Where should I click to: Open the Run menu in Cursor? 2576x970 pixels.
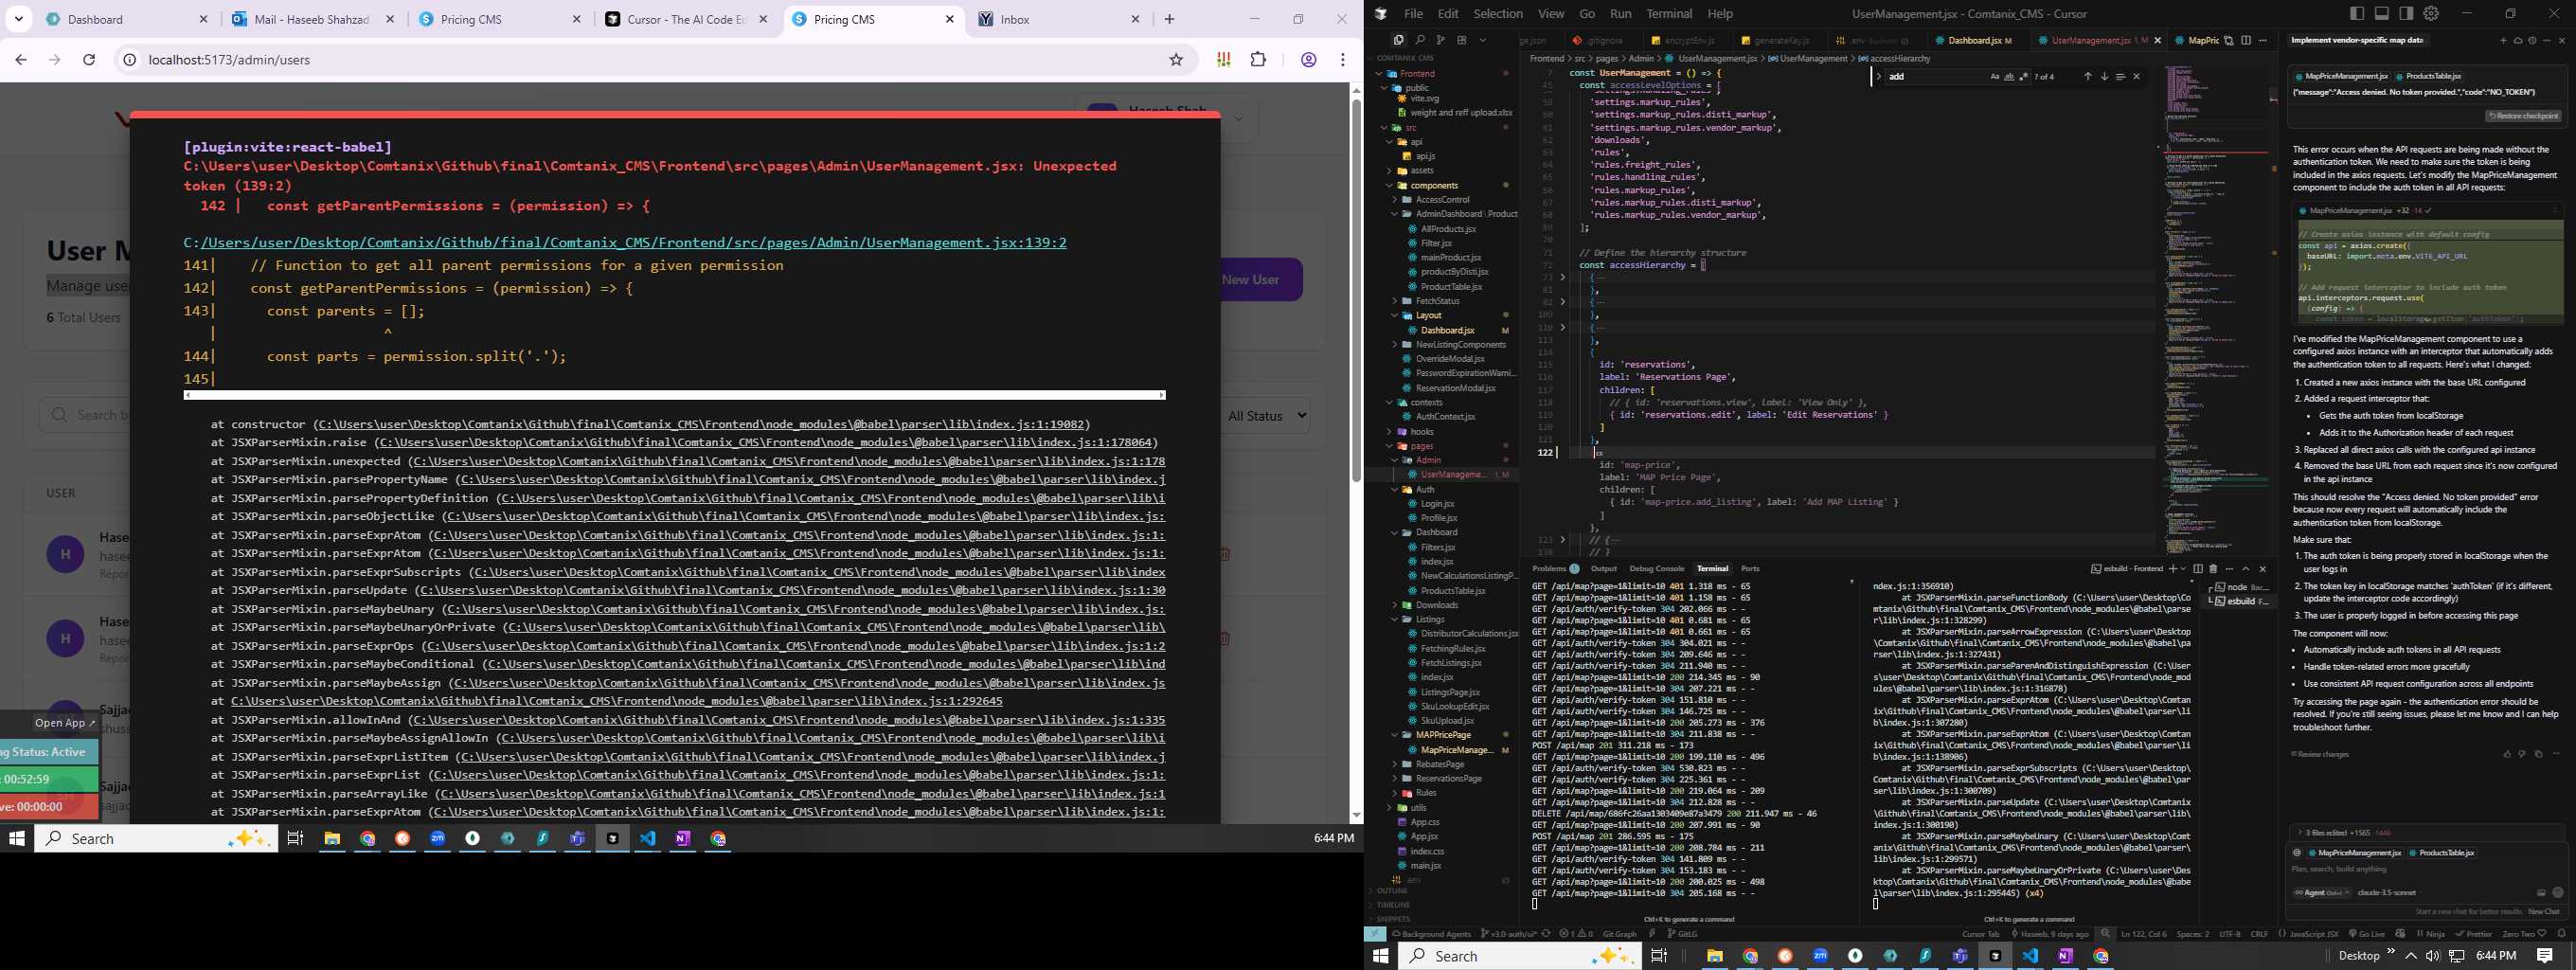coord(1620,13)
